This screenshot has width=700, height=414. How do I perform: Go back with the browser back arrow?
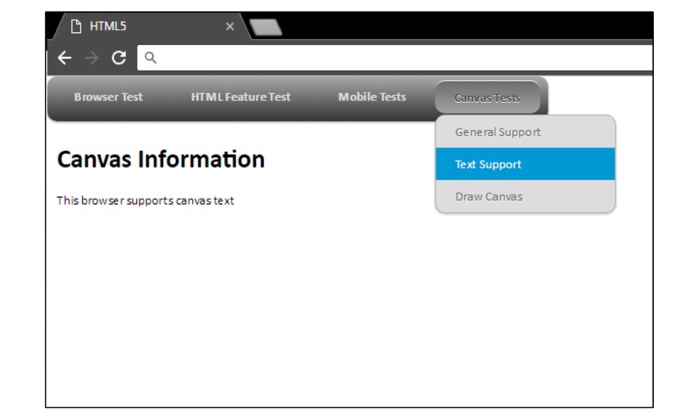(x=65, y=58)
